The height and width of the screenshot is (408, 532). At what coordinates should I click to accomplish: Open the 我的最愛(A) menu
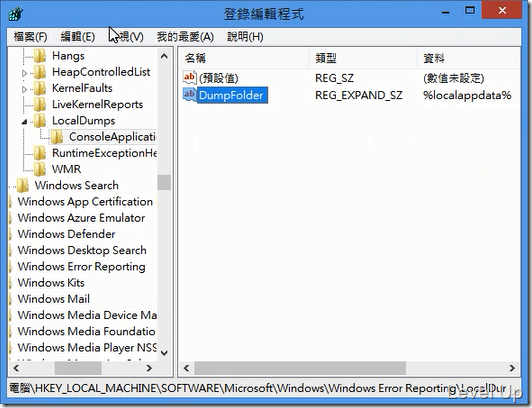click(x=185, y=37)
